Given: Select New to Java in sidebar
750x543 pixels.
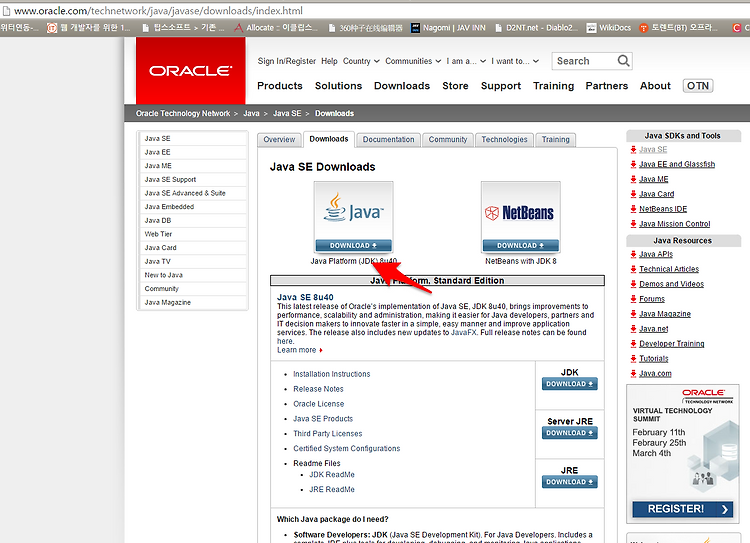Looking at the screenshot, I should point(193,275).
